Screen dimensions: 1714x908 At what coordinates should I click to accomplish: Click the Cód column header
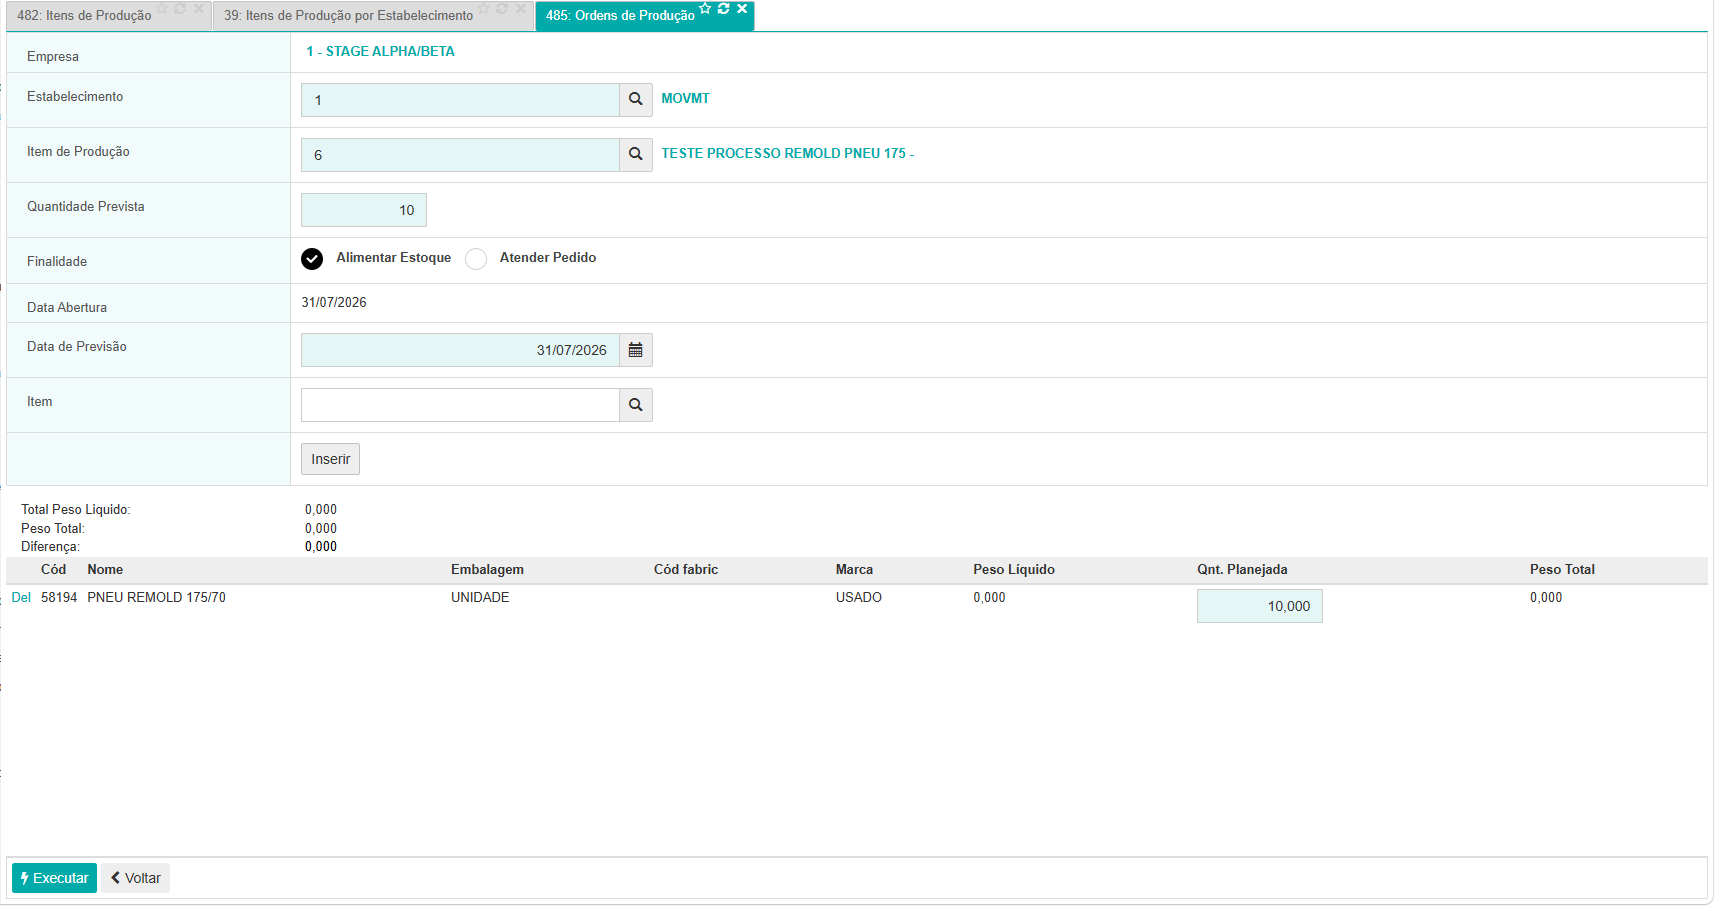click(53, 569)
